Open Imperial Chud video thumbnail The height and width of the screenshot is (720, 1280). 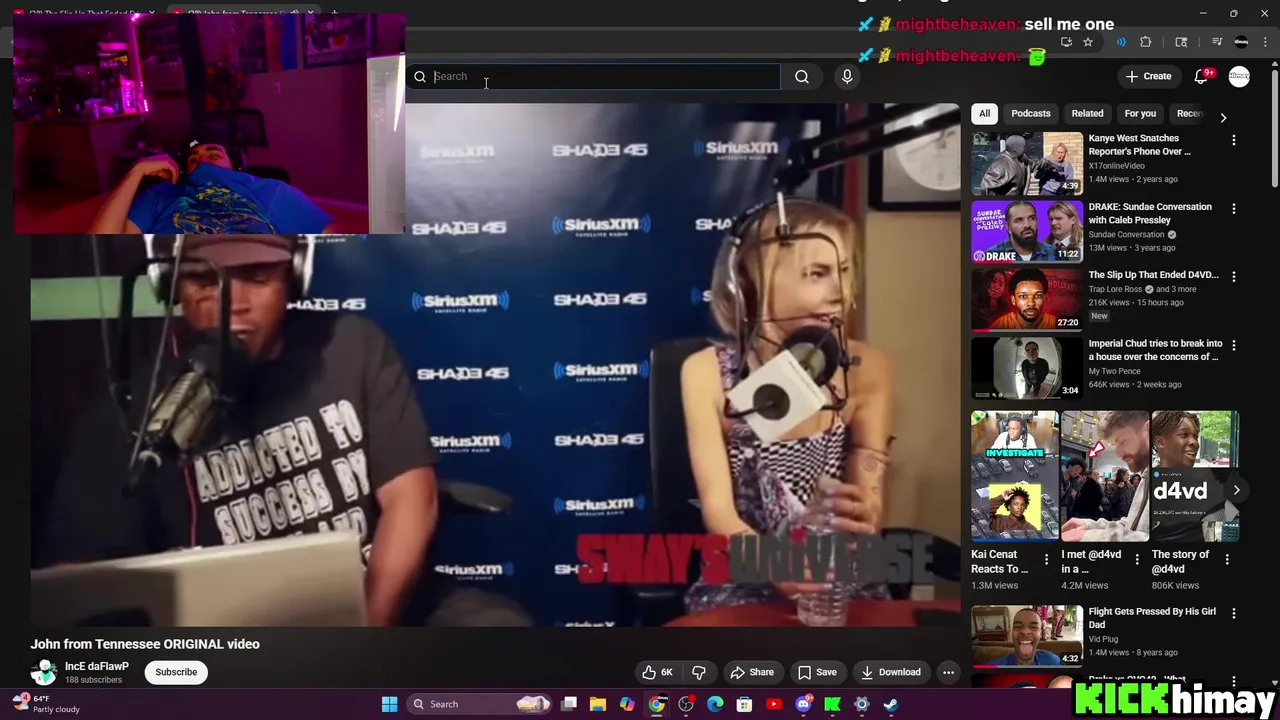(x=1027, y=369)
